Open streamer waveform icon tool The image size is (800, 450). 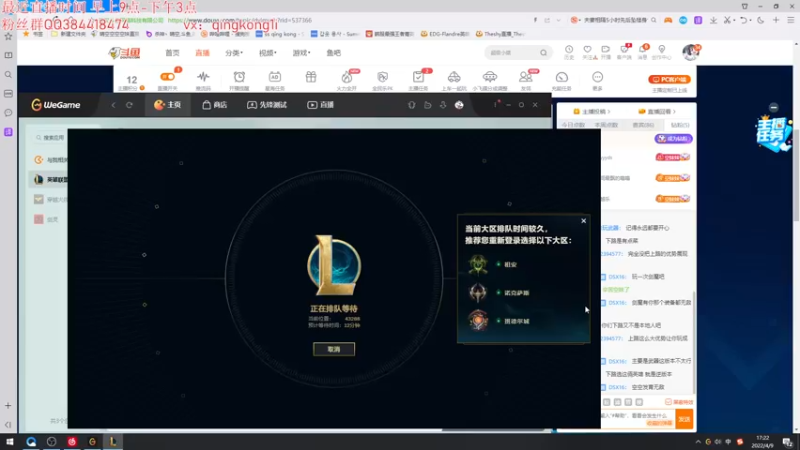point(203,77)
